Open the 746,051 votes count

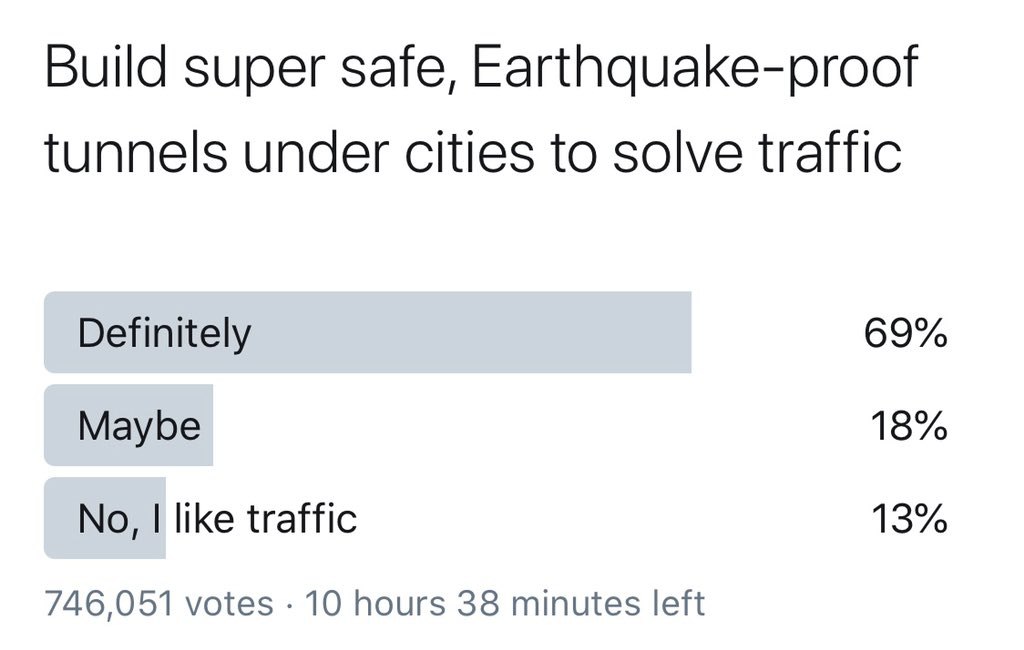pos(159,603)
